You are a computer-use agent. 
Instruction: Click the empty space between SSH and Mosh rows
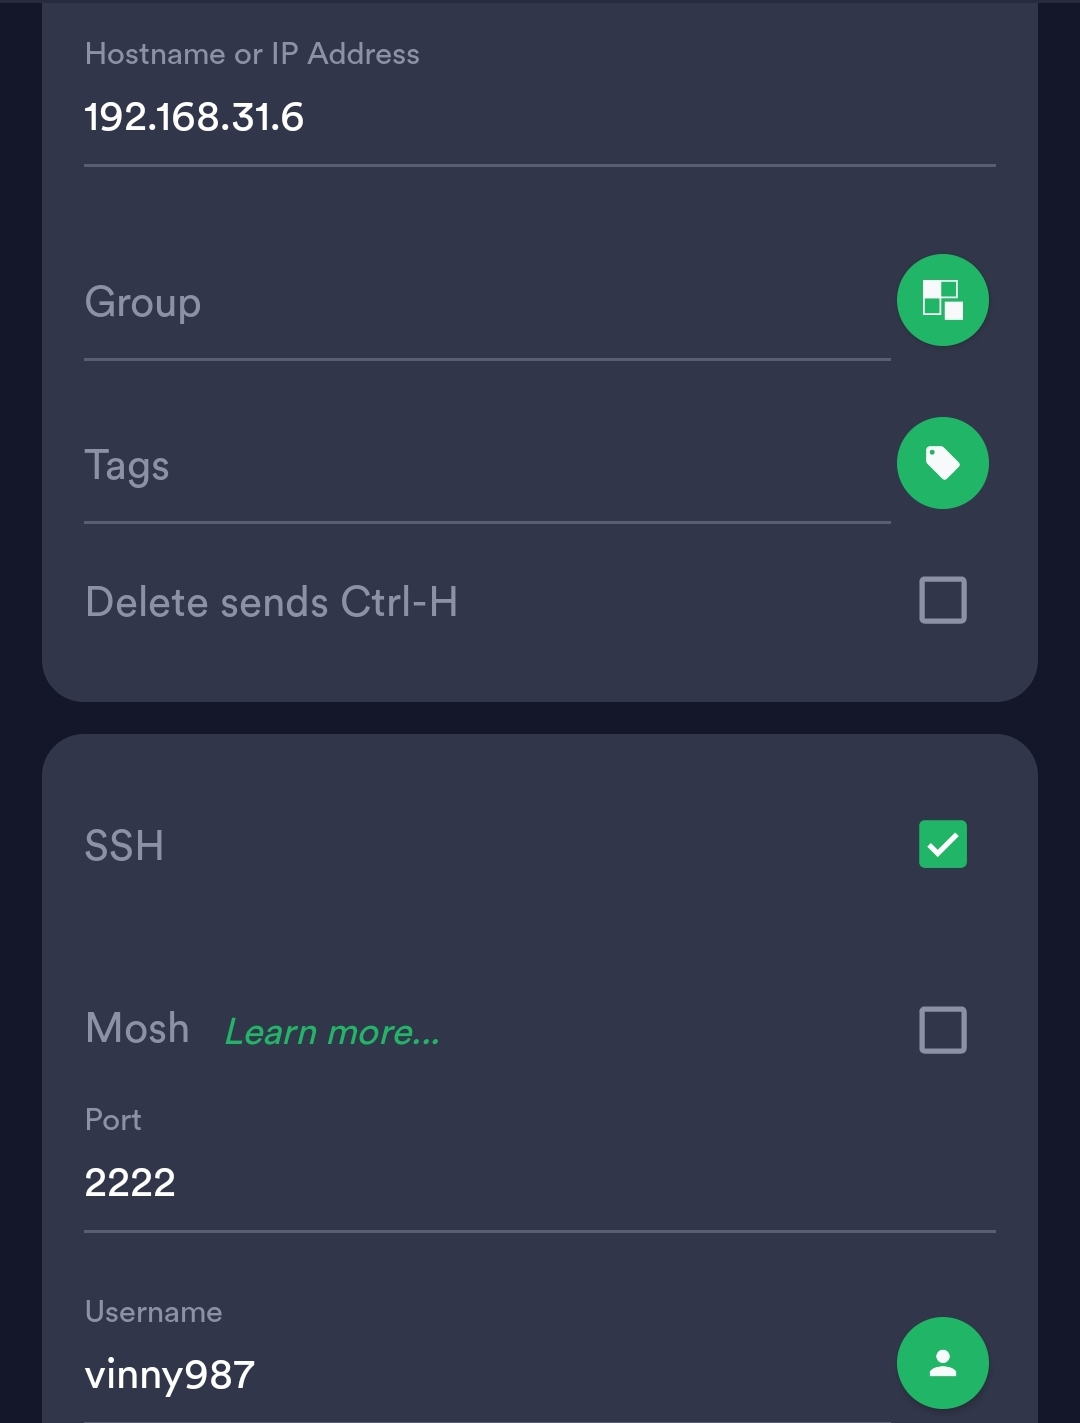500,938
